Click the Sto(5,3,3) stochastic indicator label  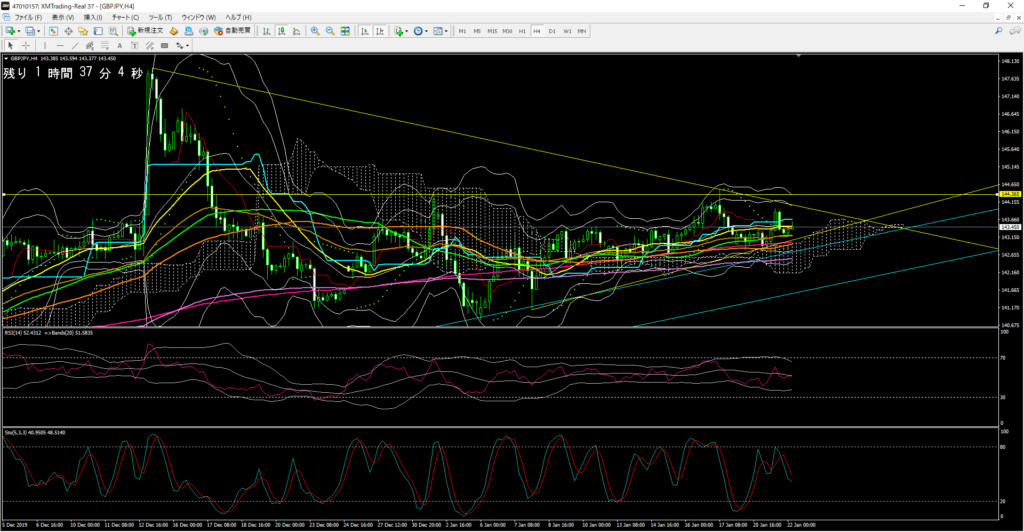[16, 432]
